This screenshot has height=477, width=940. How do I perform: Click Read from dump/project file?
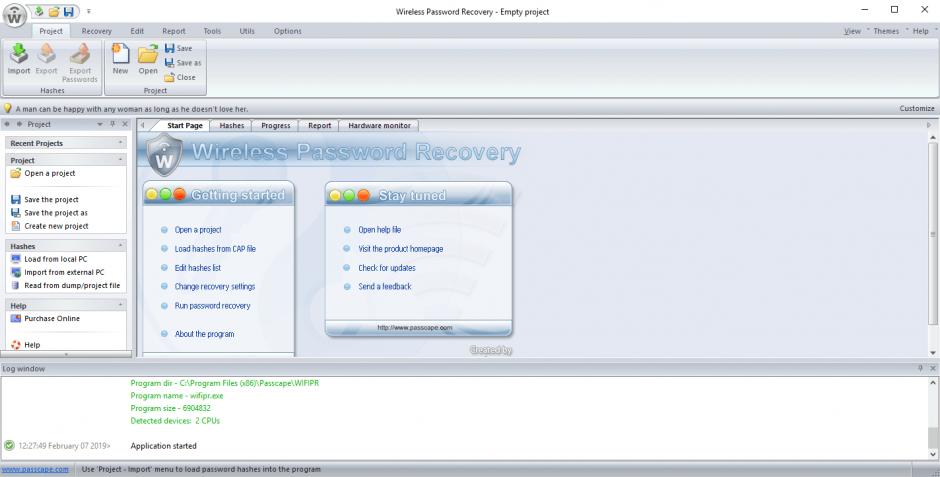click(x=65, y=285)
